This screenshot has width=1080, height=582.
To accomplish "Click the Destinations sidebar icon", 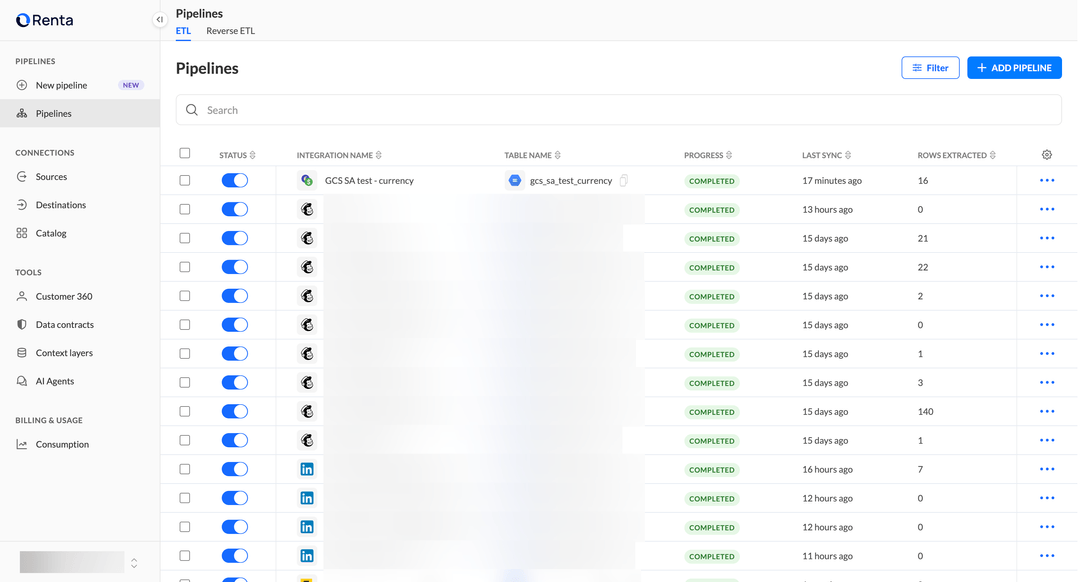I will pos(22,205).
